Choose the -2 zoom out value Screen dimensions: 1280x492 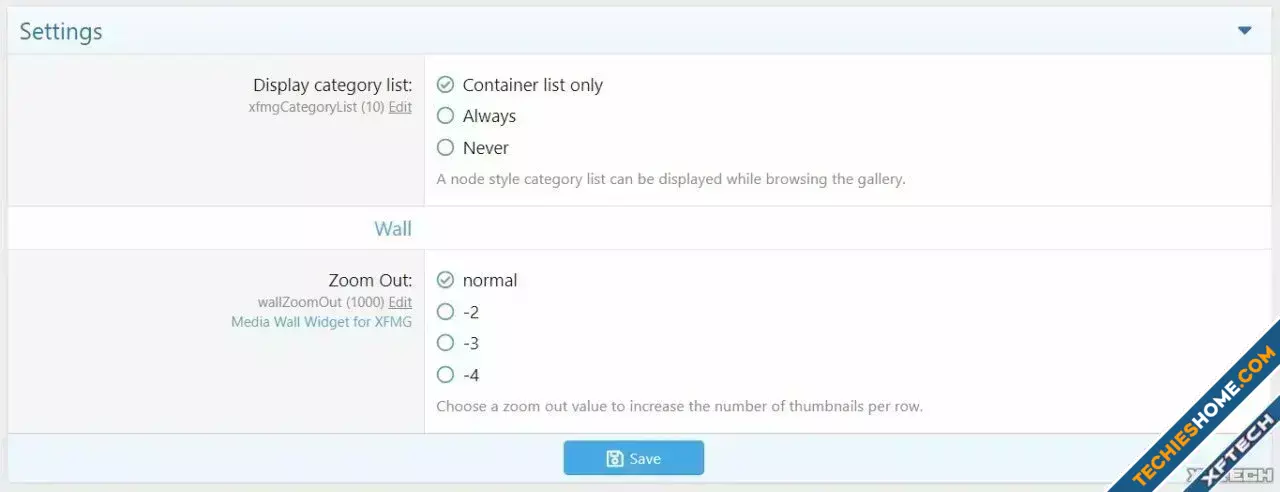(x=446, y=312)
